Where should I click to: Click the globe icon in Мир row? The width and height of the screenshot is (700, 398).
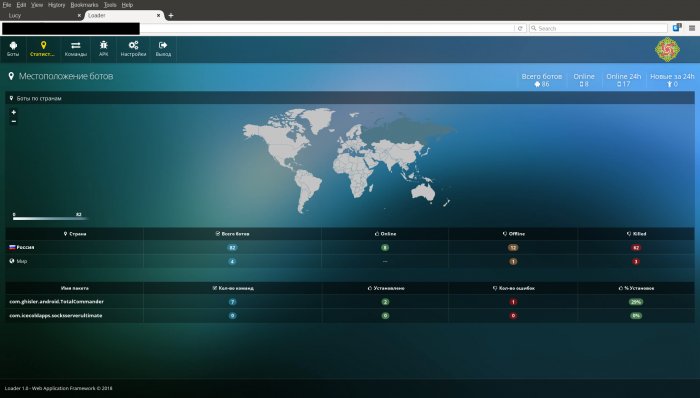pyautogui.click(x=12, y=261)
